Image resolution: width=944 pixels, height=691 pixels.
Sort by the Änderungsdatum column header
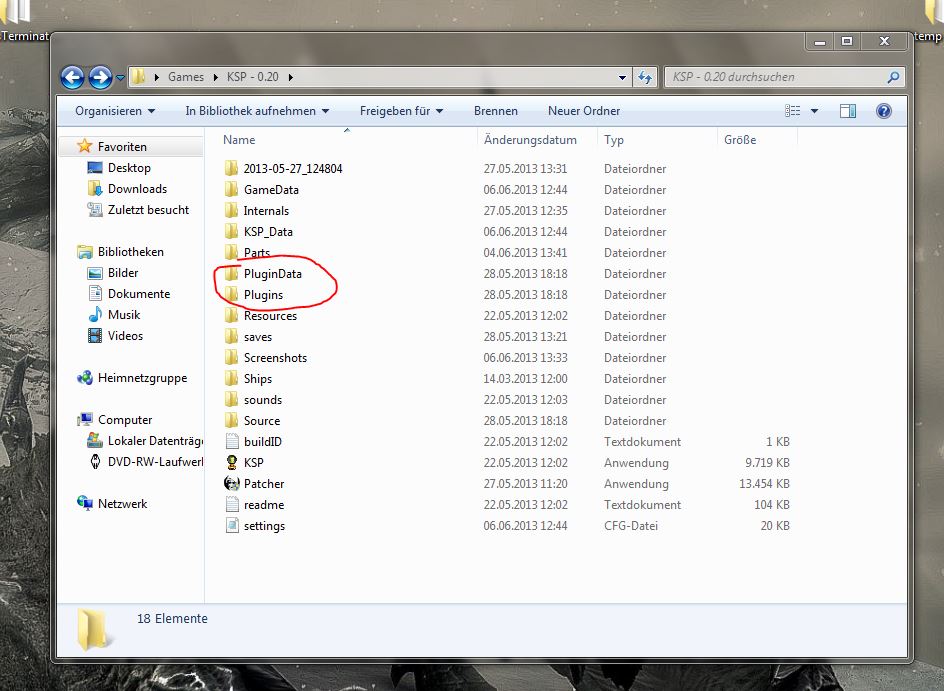pyautogui.click(x=530, y=140)
